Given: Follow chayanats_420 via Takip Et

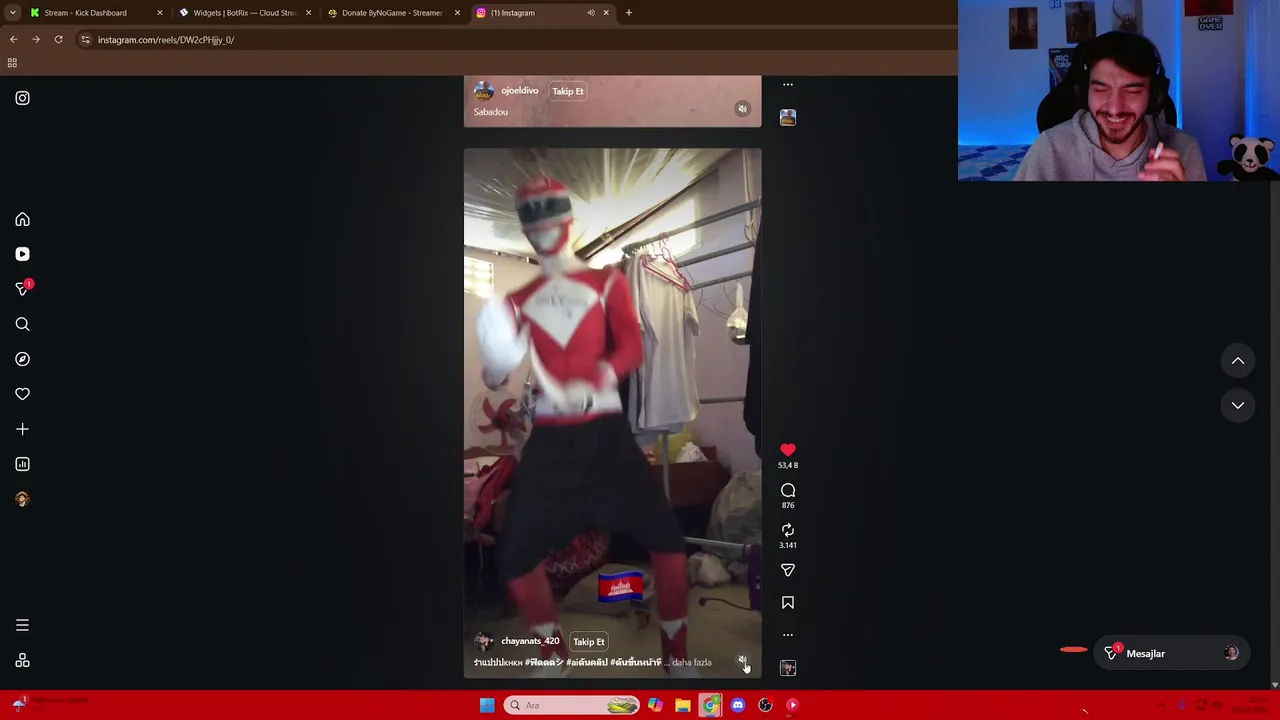Looking at the screenshot, I should [x=589, y=642].
